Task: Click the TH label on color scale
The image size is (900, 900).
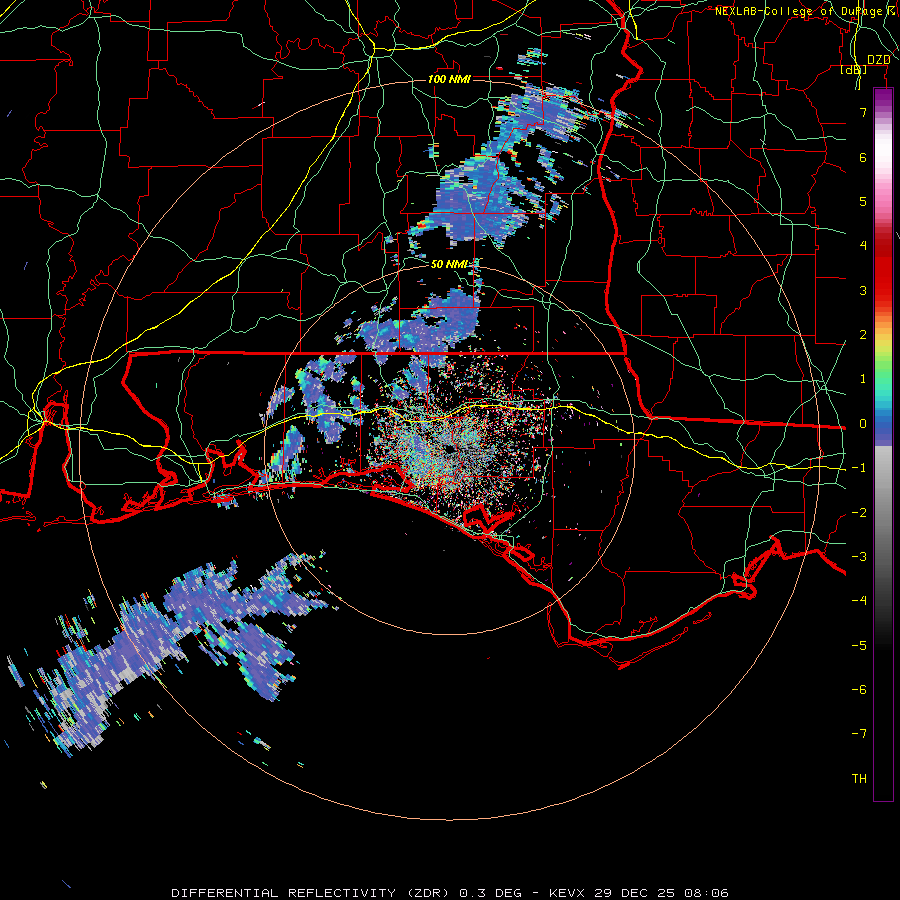Action: [859, 779]
